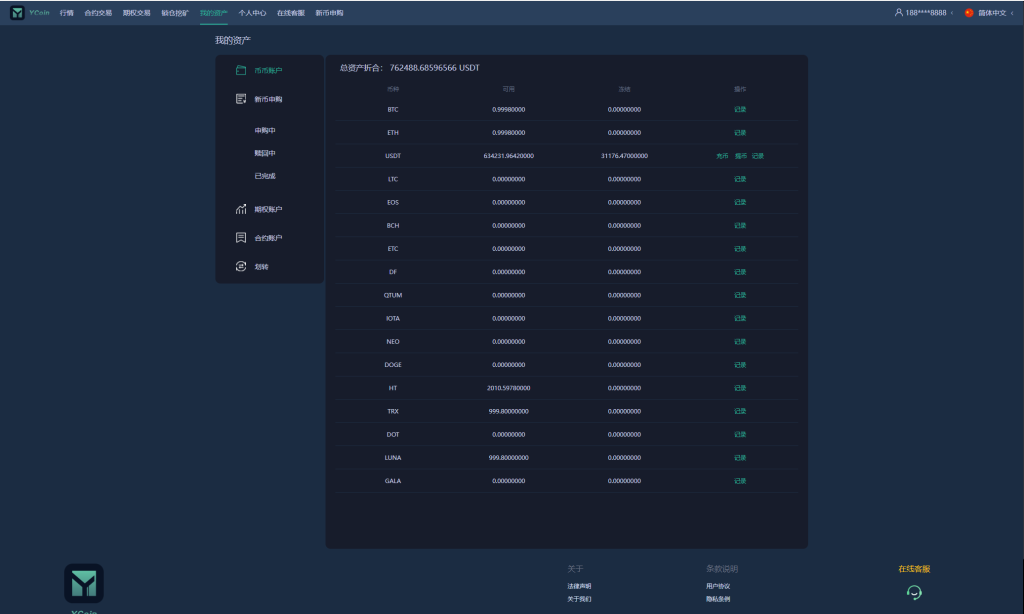Click the BTC coin name cell
Screen dimensions: 1024x614
(392, 110)
